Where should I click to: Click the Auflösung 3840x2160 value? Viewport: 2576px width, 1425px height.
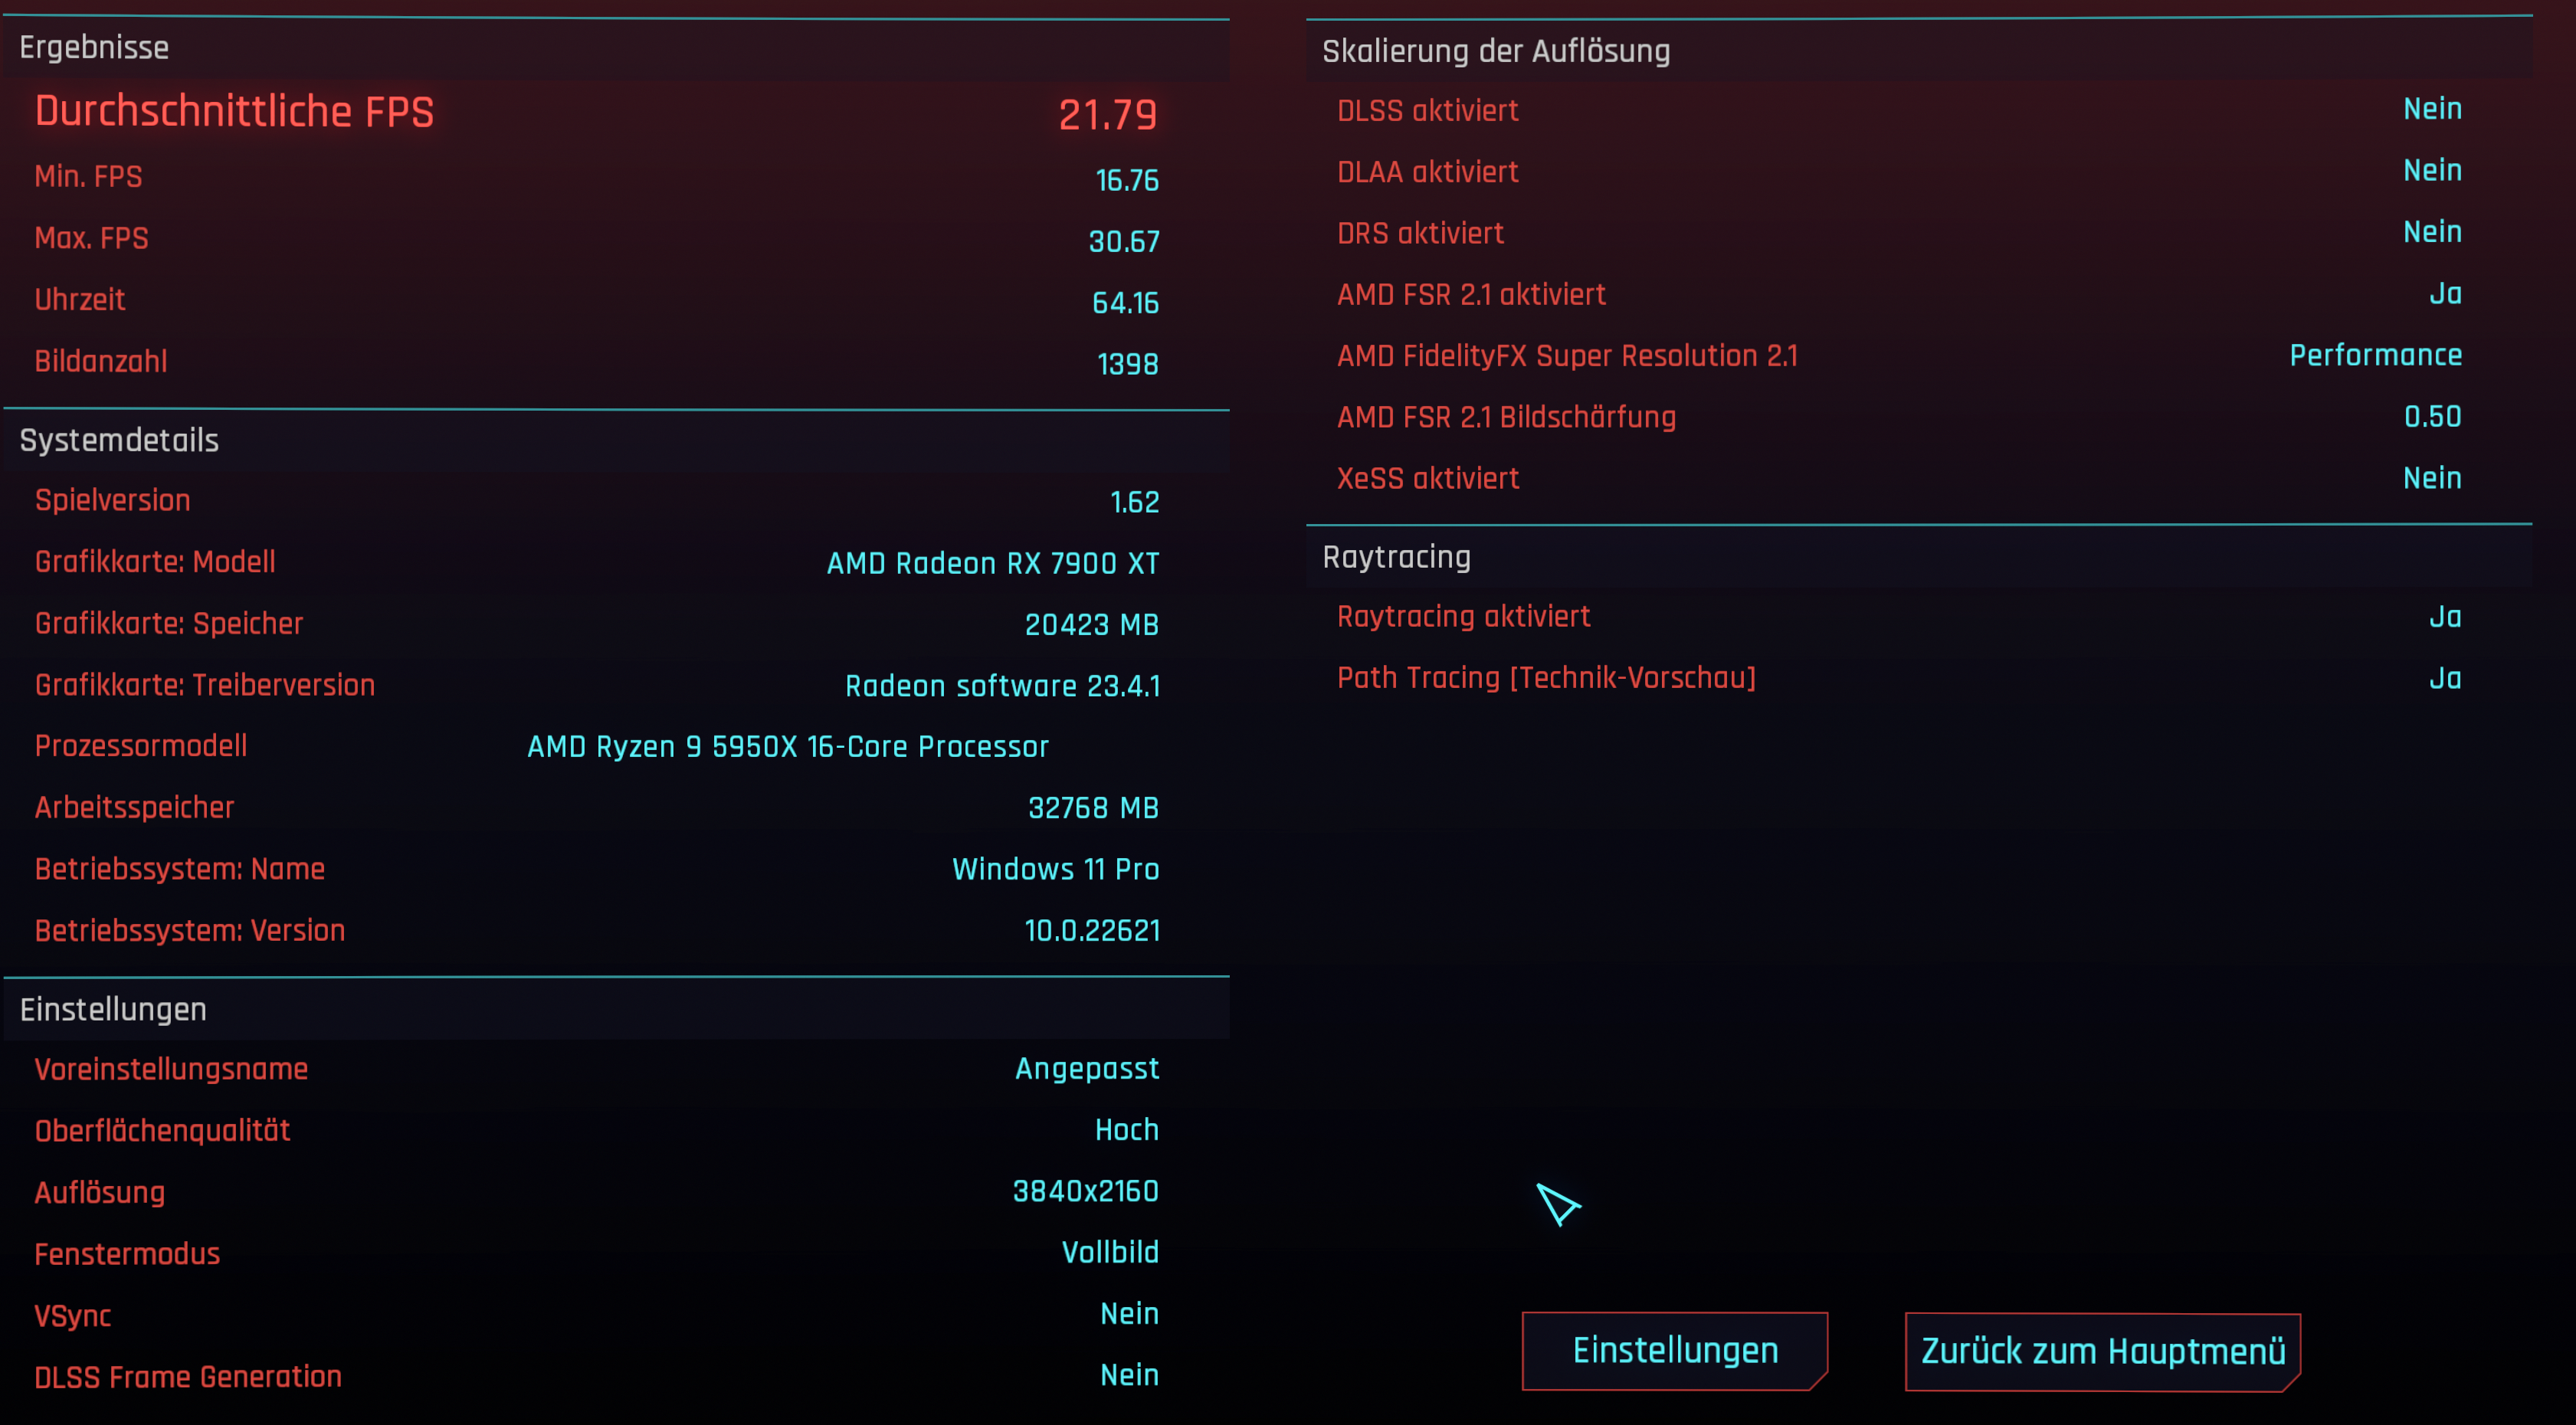1085,1191
